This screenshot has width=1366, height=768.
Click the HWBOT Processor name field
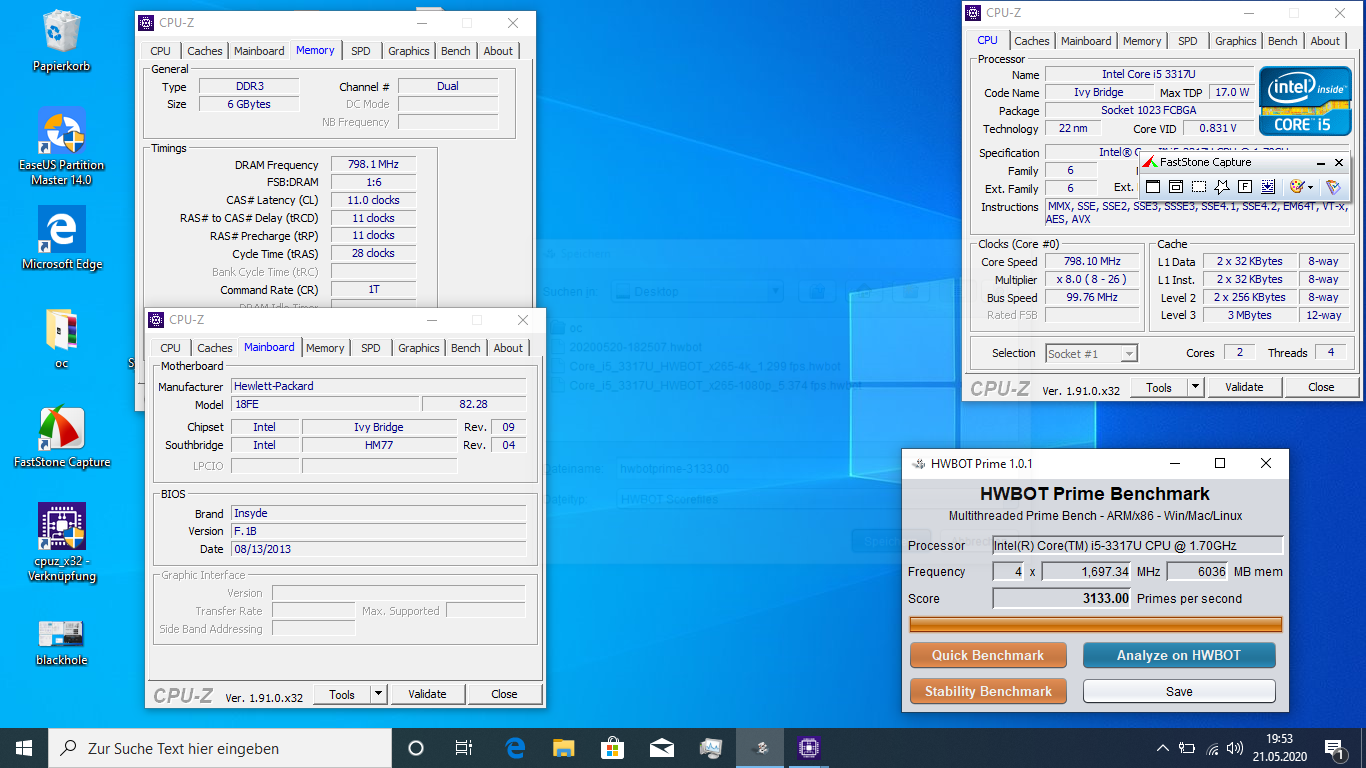click(x=1137, y=545)
